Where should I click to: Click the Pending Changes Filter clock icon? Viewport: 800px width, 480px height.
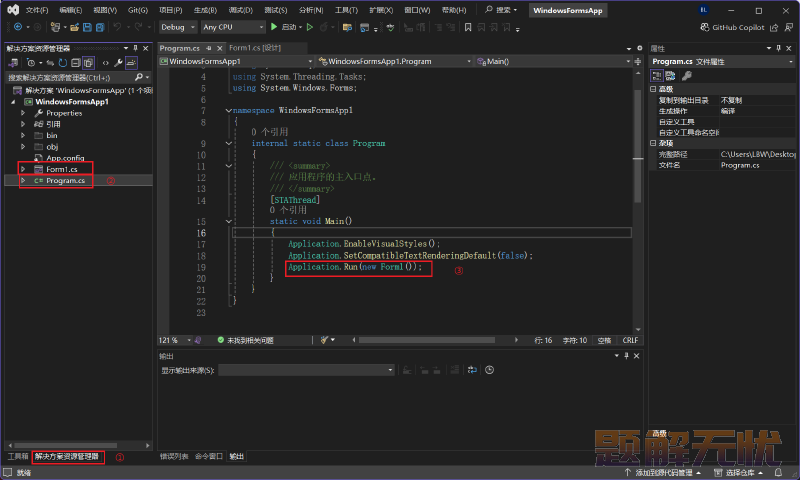coord(31,63)
